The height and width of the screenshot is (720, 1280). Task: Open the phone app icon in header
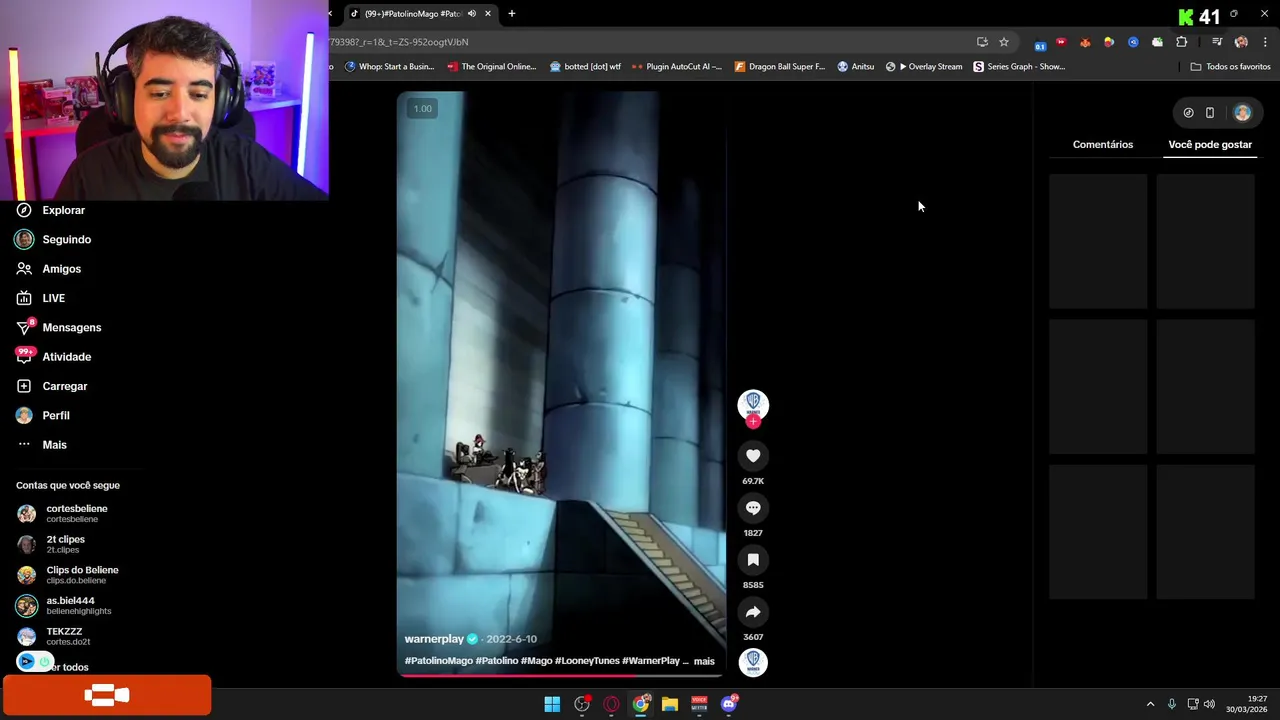coord(1210,113)
